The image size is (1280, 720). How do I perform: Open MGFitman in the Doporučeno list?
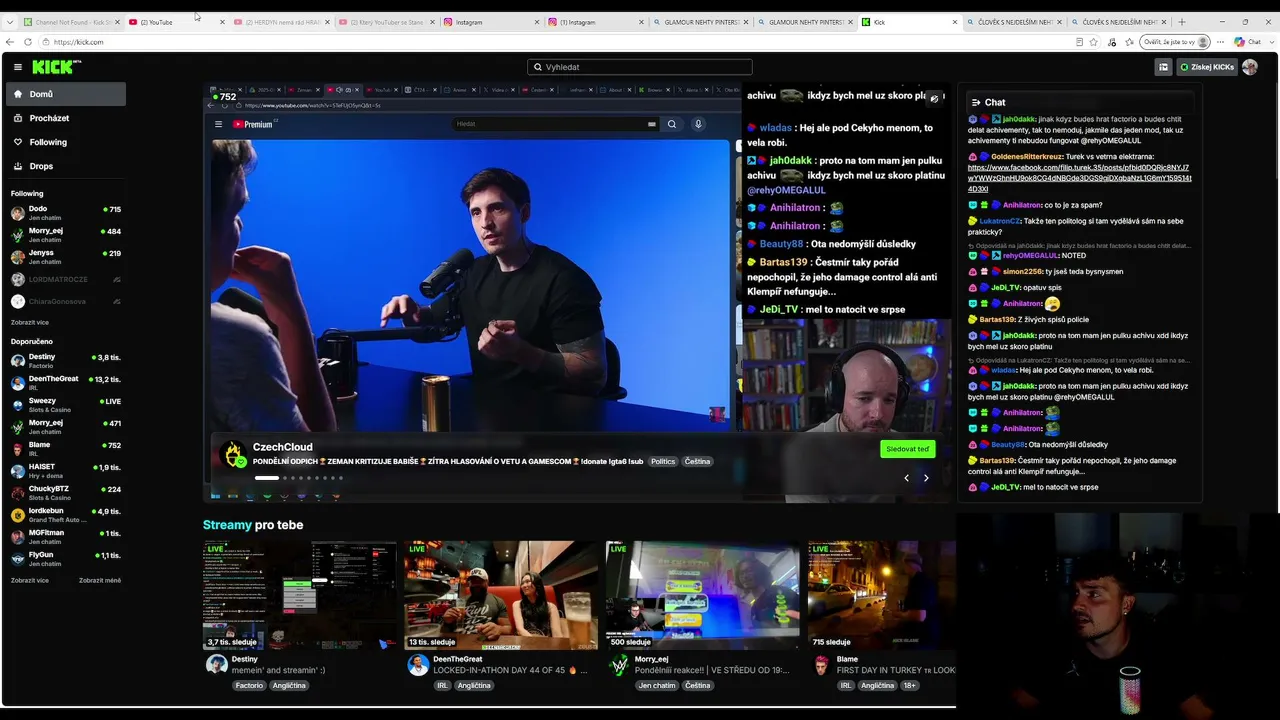[65, 537]
